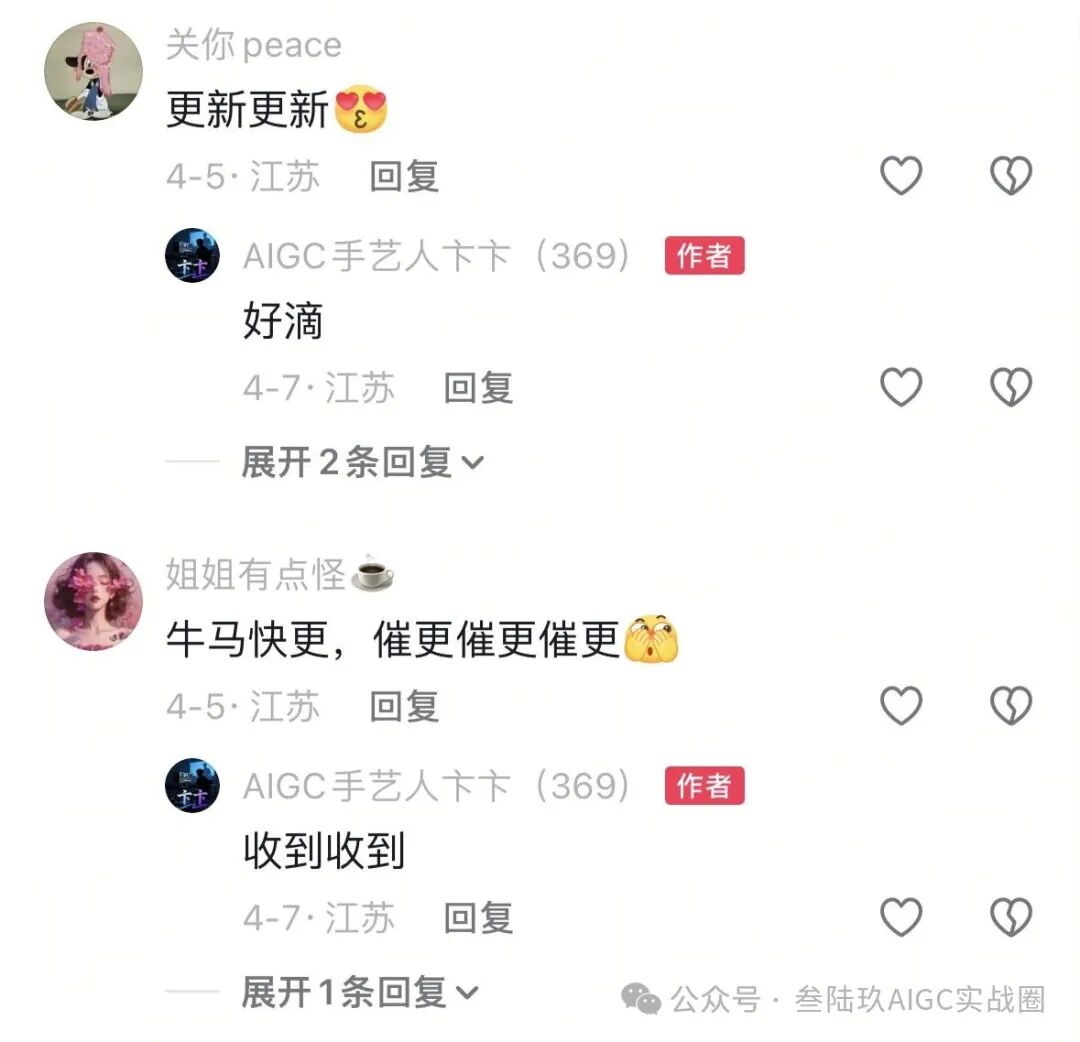1080x1042 pixels.
Task: Reply to 收到收到 comment via 回复
Action: click(479, 917)
